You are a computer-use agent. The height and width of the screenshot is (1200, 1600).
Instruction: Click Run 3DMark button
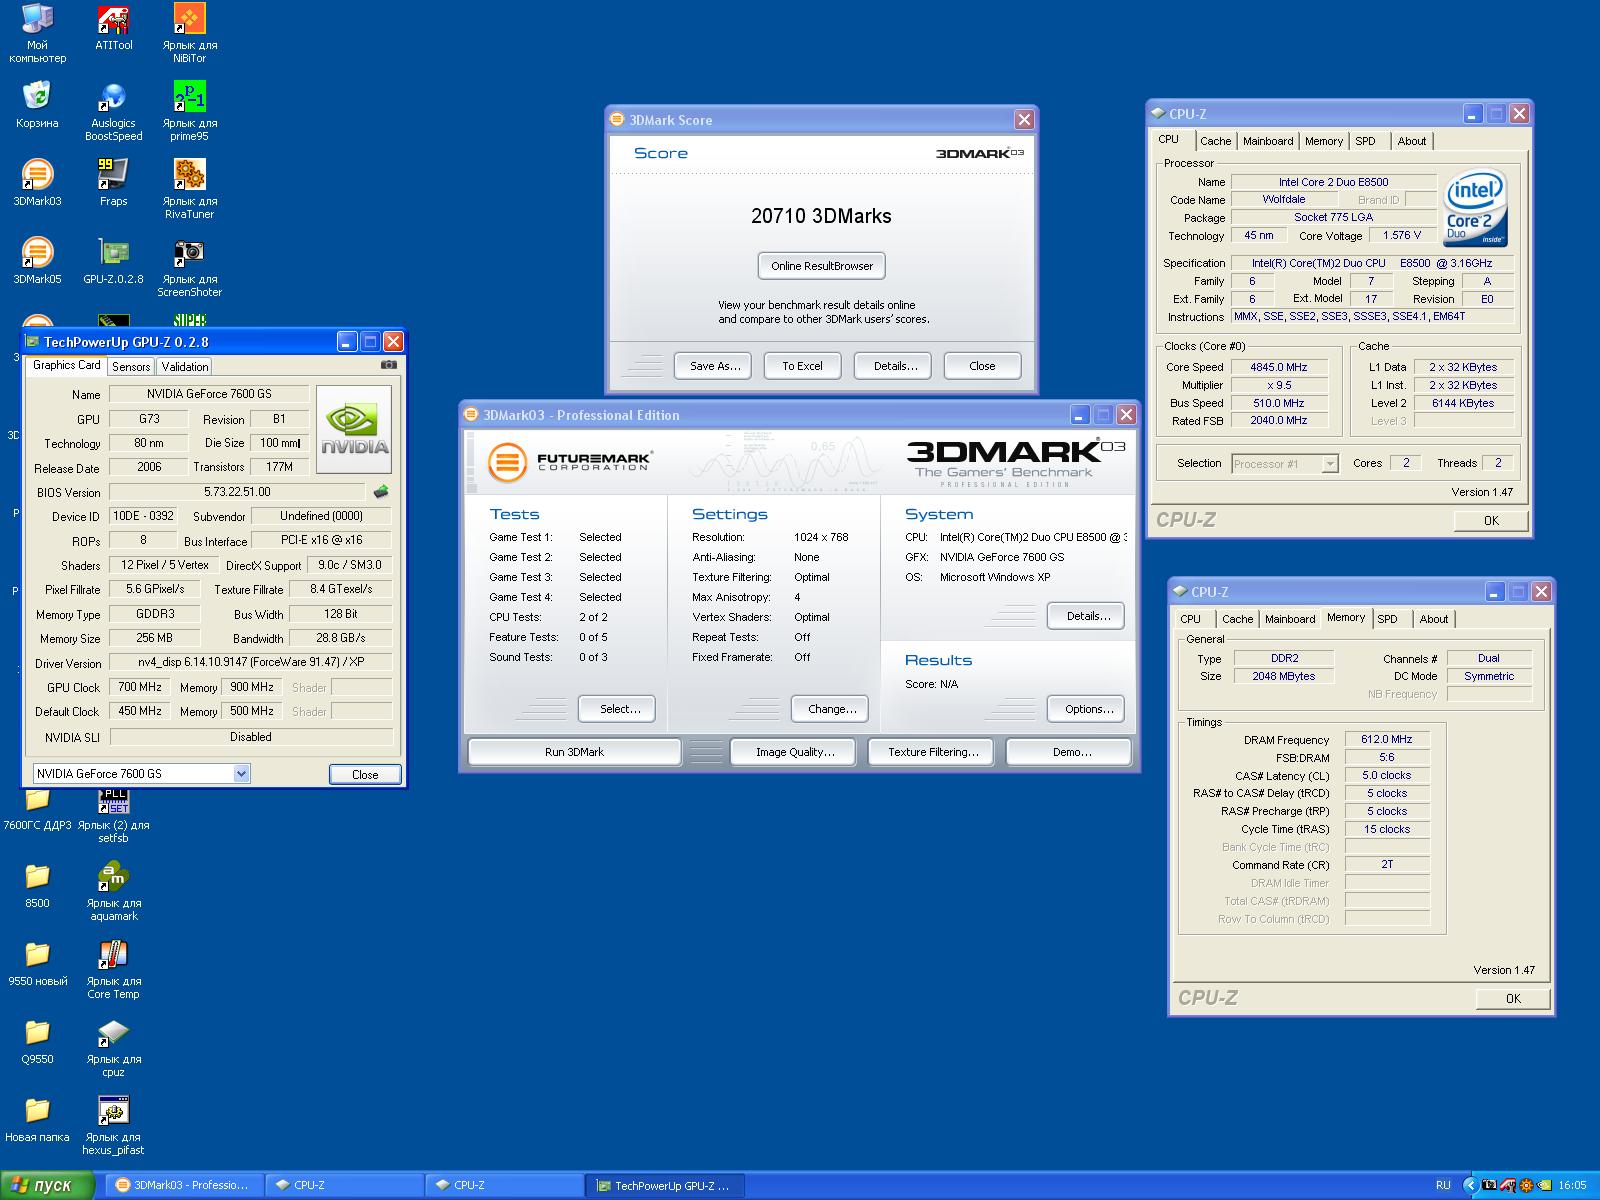click(574, 752)
